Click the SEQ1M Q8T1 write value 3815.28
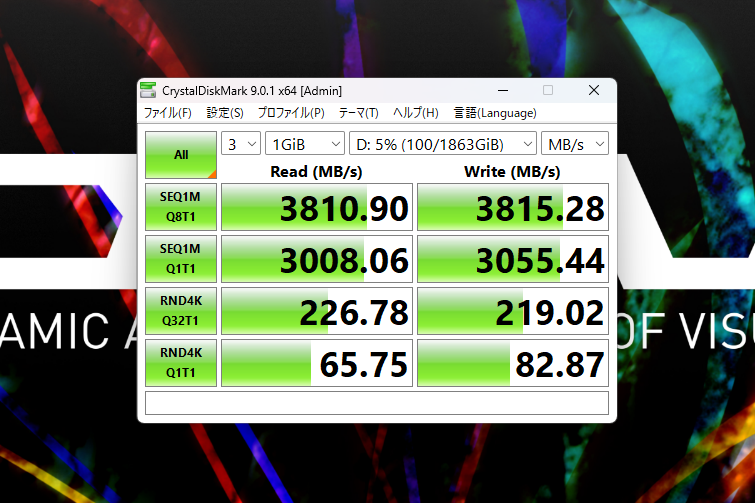Image resolution: width=755 pixels, height=503 pixels. [x=513, y=207]
